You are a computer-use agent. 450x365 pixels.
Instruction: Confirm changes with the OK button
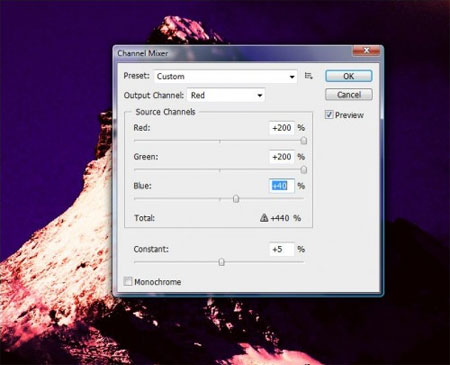pyautogui.click(x=349, y=76)
